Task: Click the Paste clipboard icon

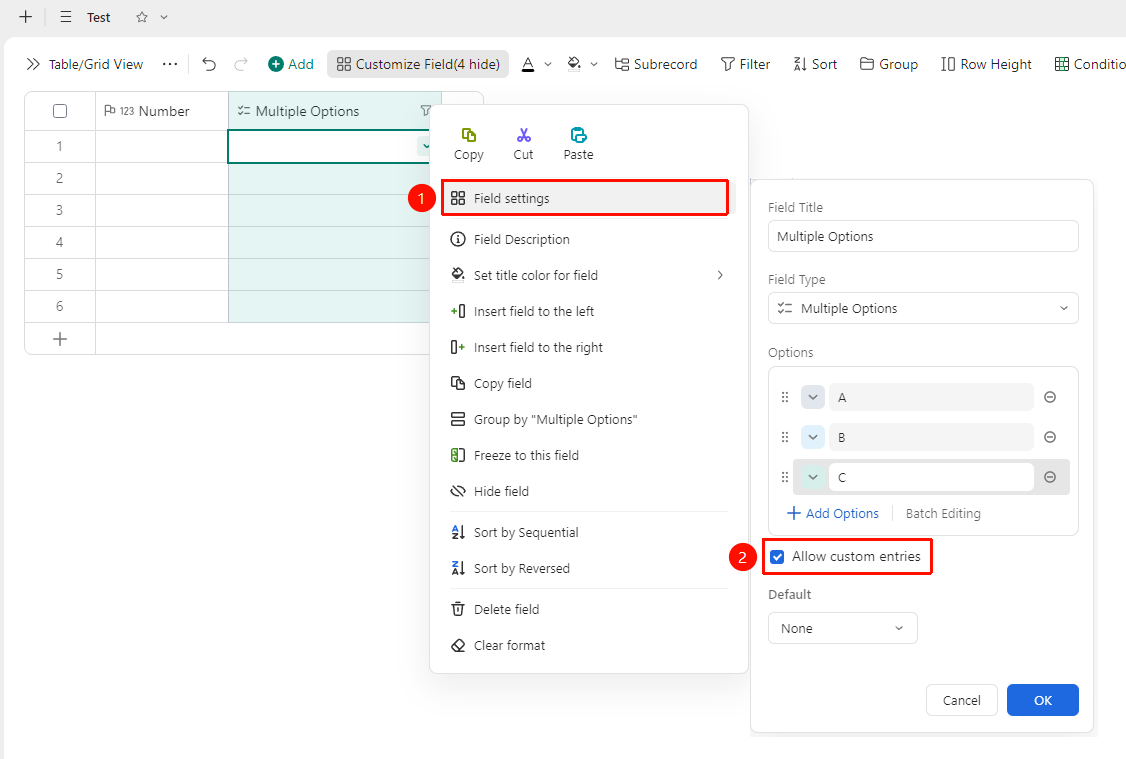Action: [x=578, y=135]
